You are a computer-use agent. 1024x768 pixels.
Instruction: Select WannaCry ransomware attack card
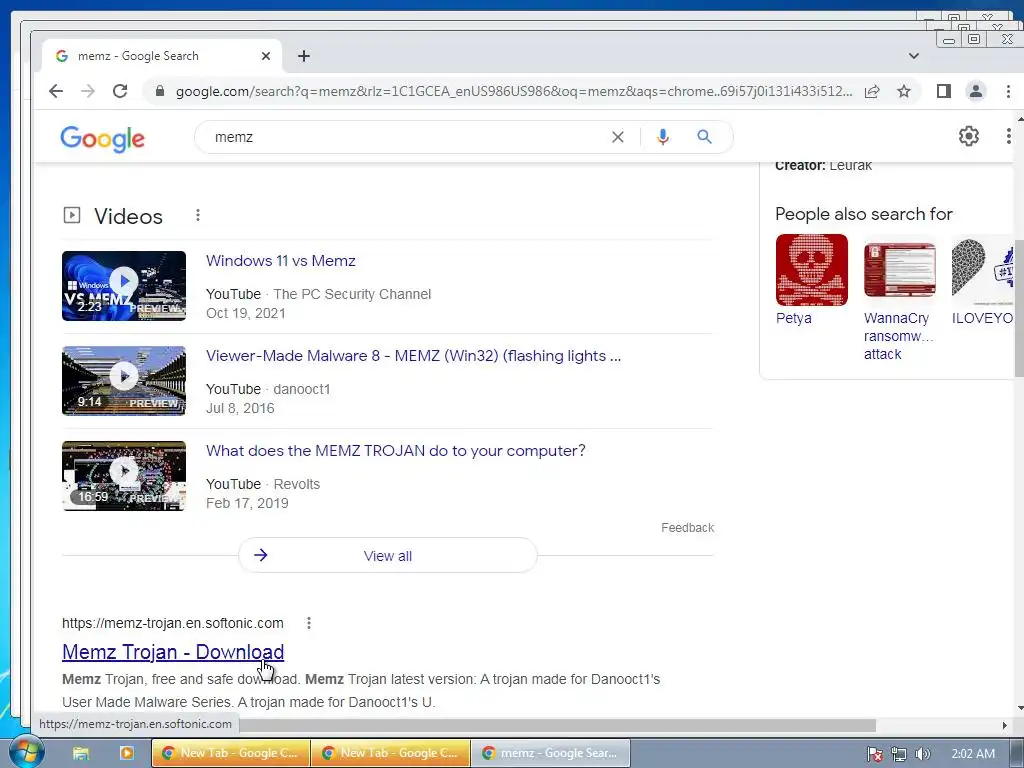tap(899, 299)
